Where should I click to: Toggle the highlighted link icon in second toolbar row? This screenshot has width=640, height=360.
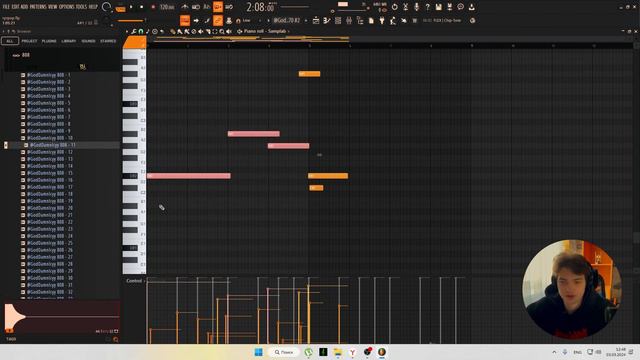(x=218, y=20)
